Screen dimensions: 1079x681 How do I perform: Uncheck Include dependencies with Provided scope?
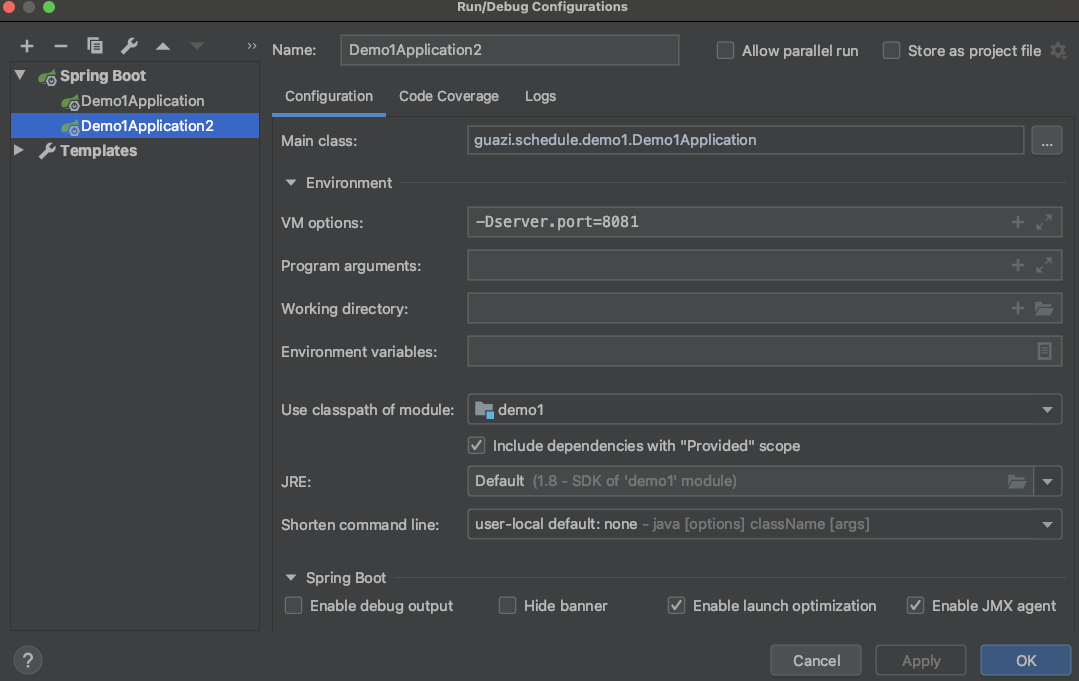coord(477,445)
